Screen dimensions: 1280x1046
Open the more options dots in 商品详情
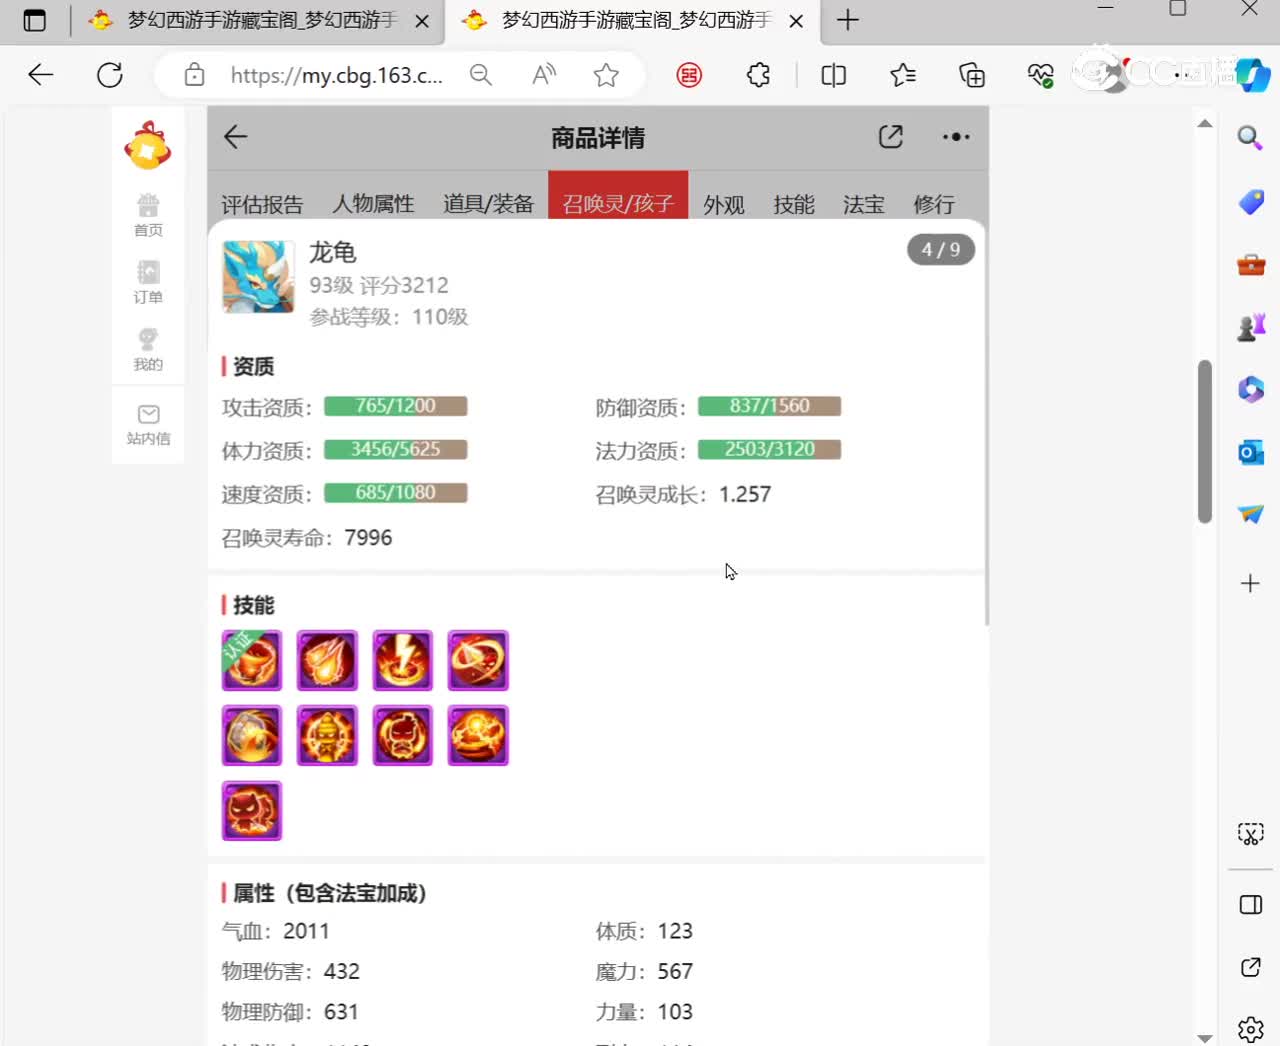956,137
